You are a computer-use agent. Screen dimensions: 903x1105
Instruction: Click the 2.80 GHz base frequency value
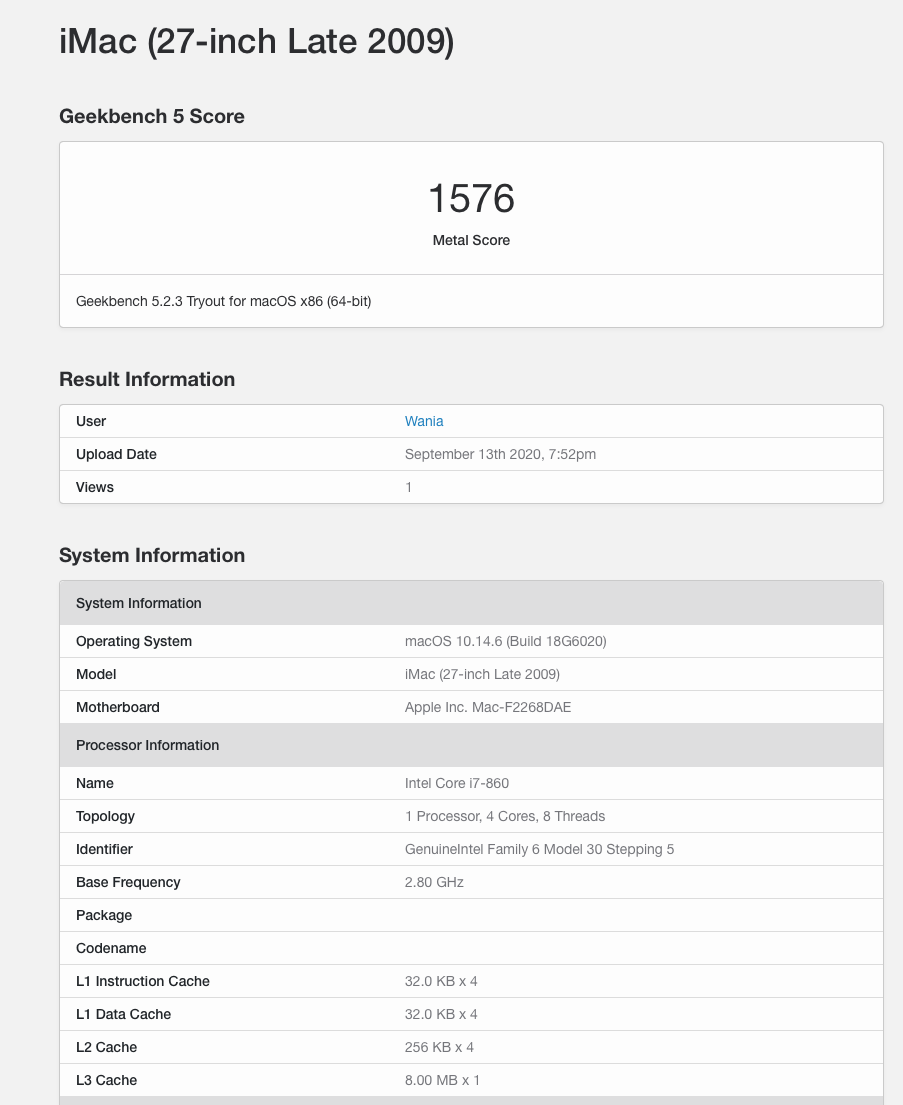click(434, 882)
